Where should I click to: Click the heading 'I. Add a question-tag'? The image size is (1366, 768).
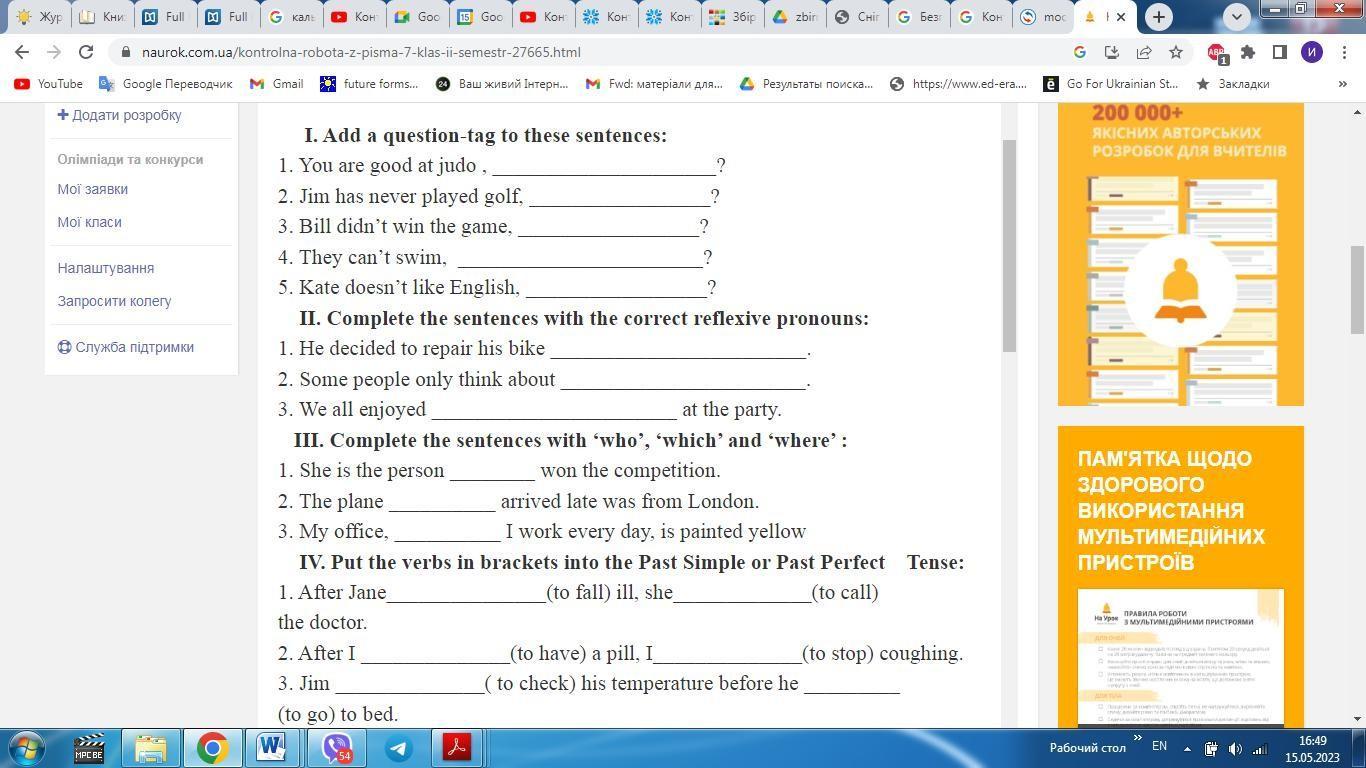[x=485, y=135]
